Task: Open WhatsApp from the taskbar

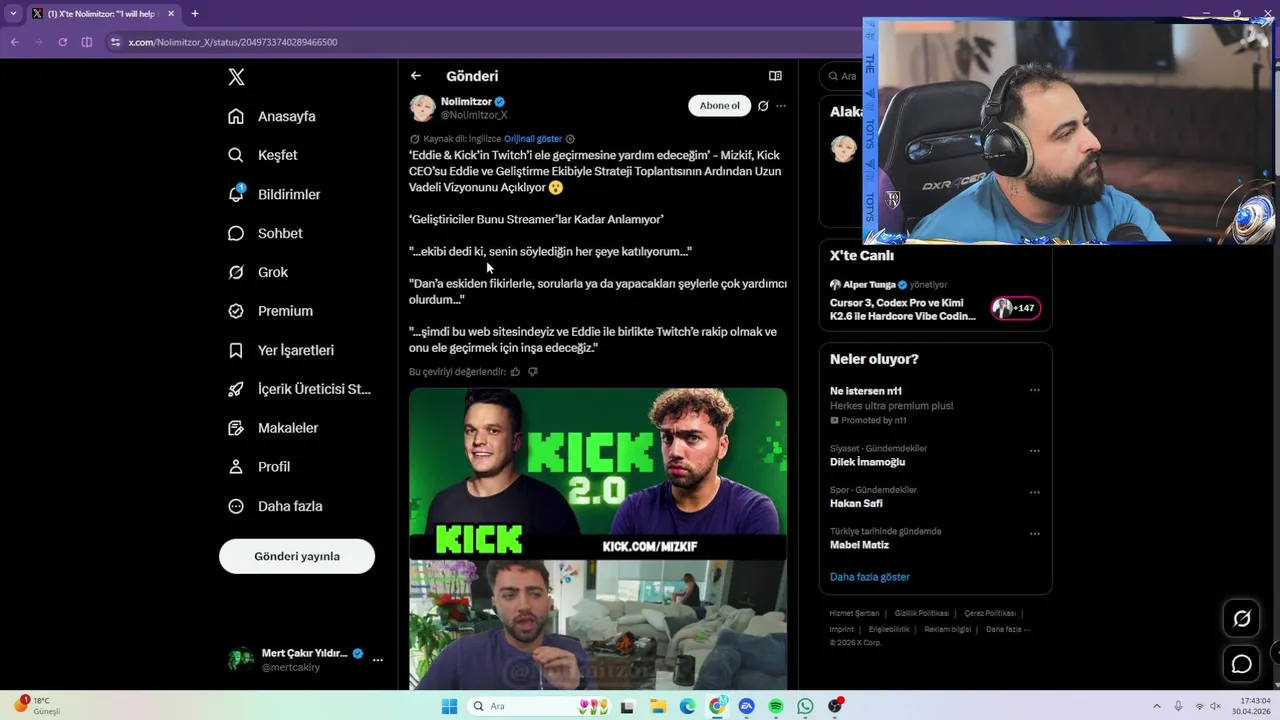Action: [805, 706]
